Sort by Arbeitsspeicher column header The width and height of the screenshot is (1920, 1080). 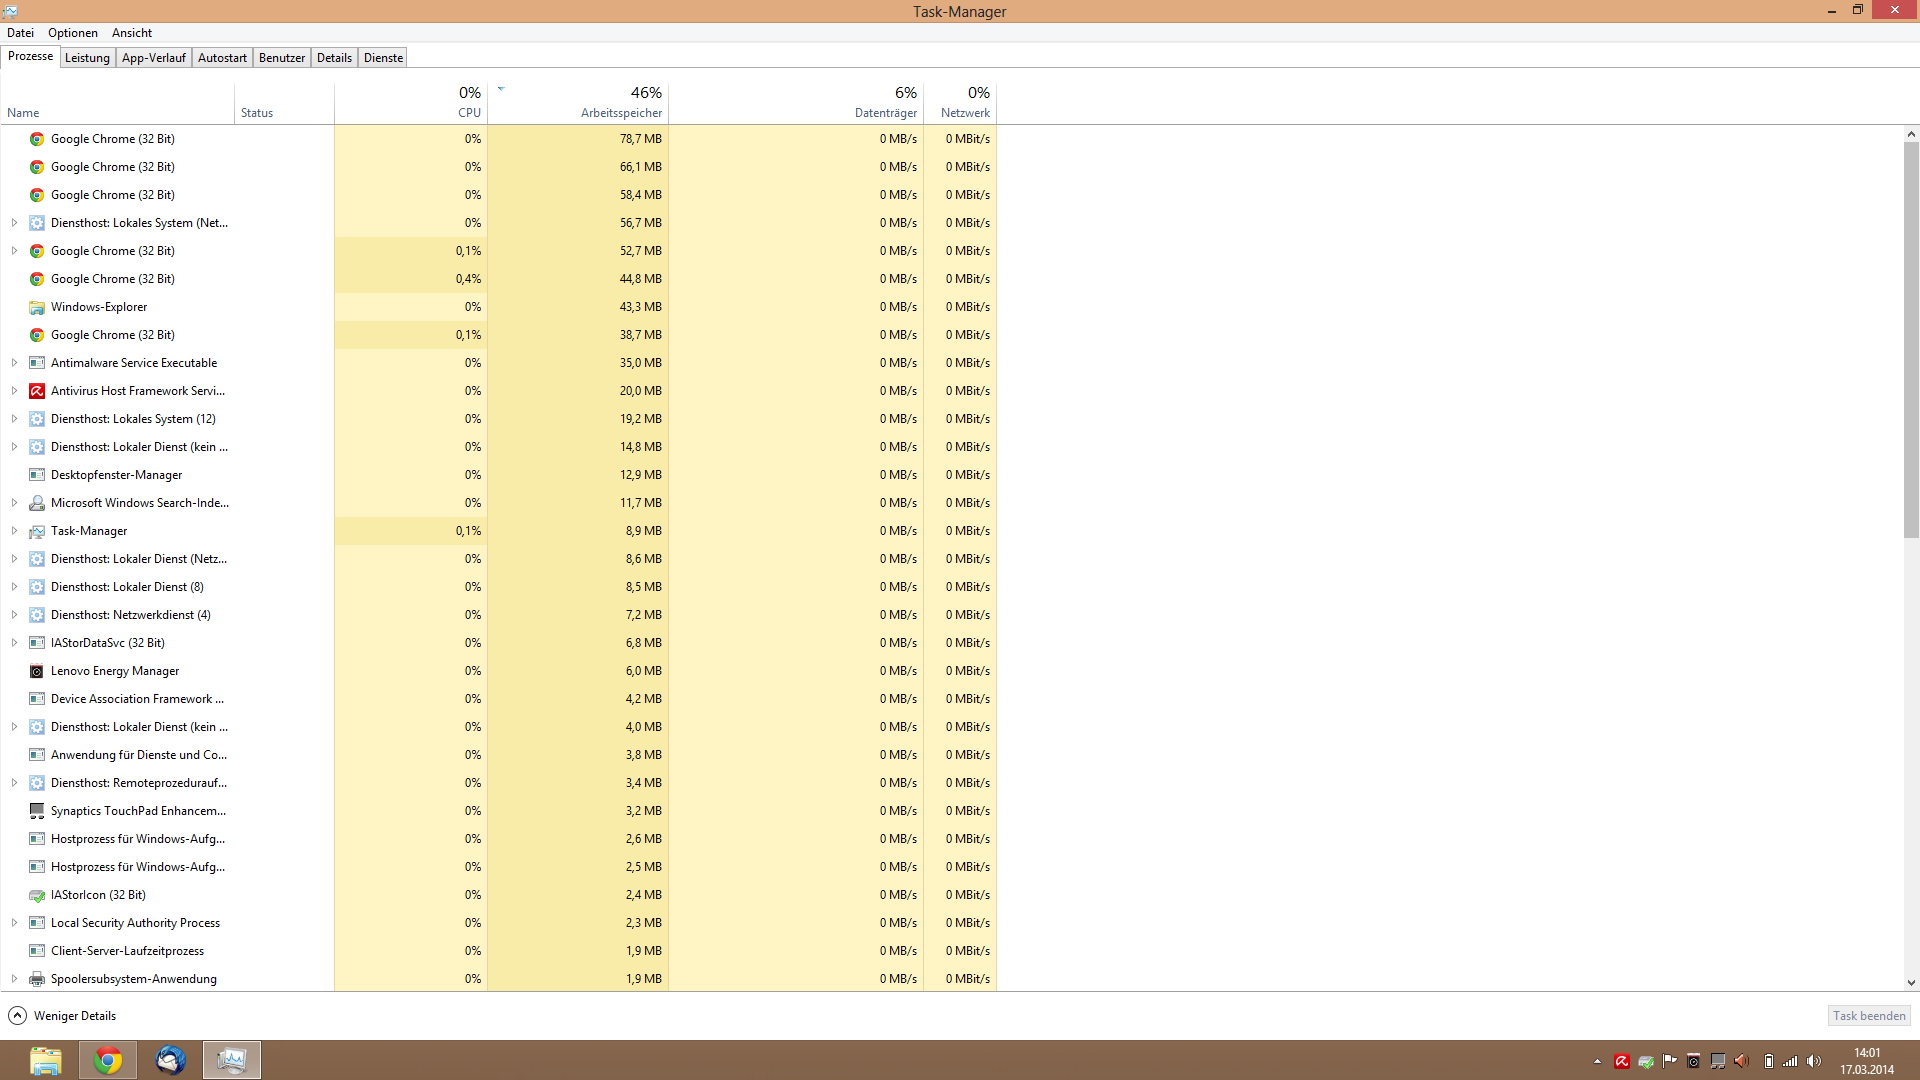(x=620, y=113)
